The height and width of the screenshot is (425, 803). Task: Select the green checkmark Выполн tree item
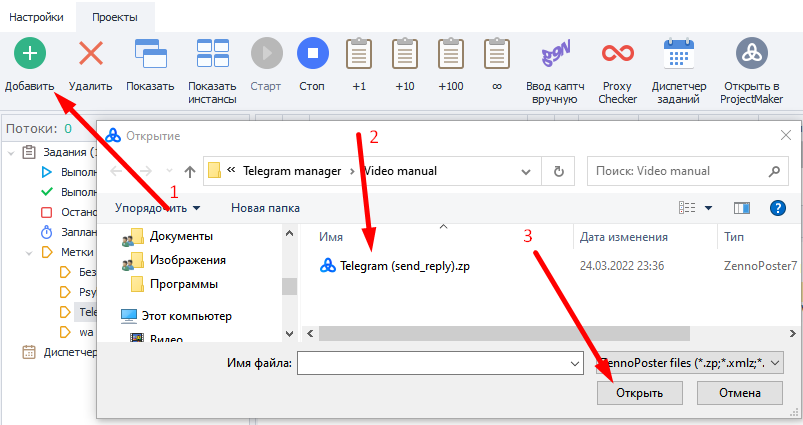(x=68, y=192)
